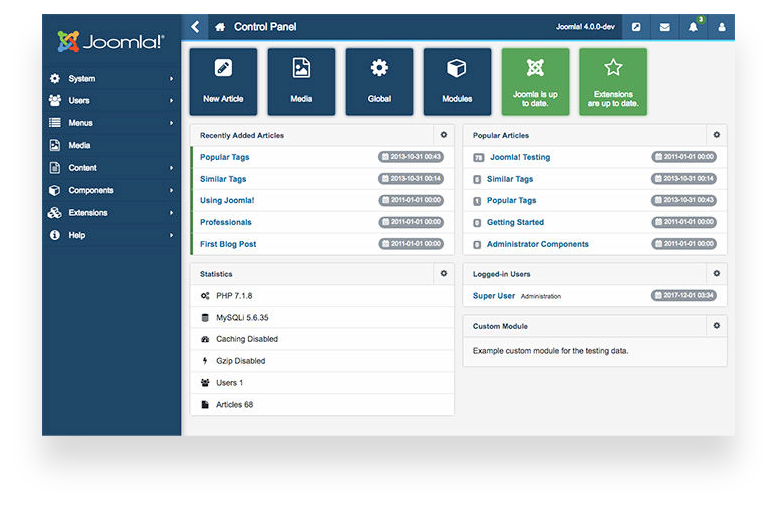The image size is (777, 506).
Task: Open the System menu item
Action: point(111,78)
